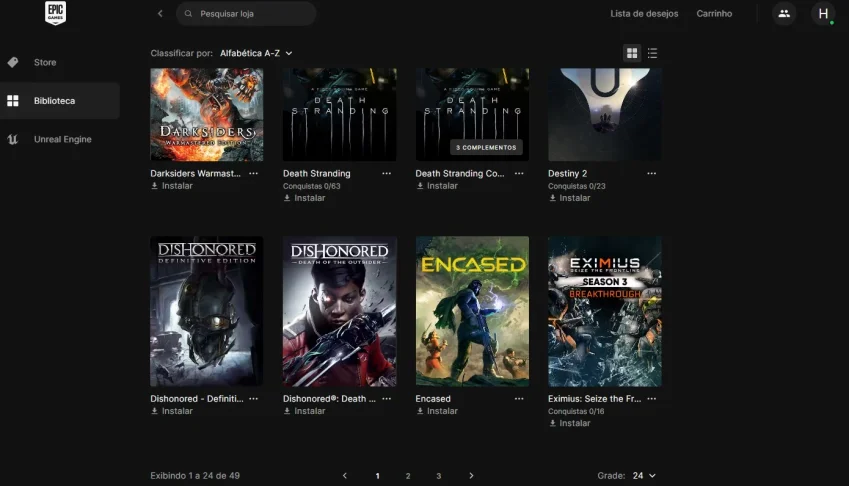849x486 pixels.
Task: Go back with the back arrow
Action: click(160, 14)
